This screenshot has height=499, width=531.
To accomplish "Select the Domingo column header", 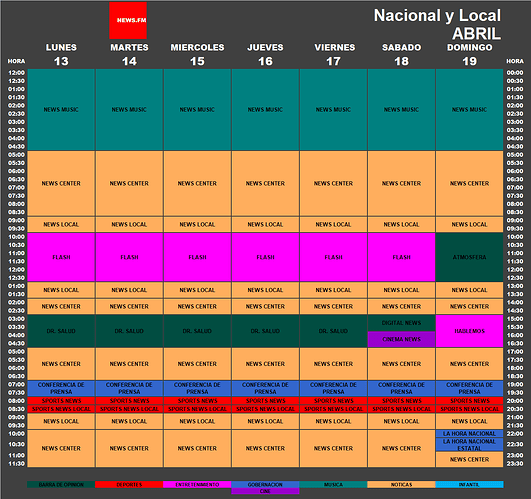I will (470, 47).
